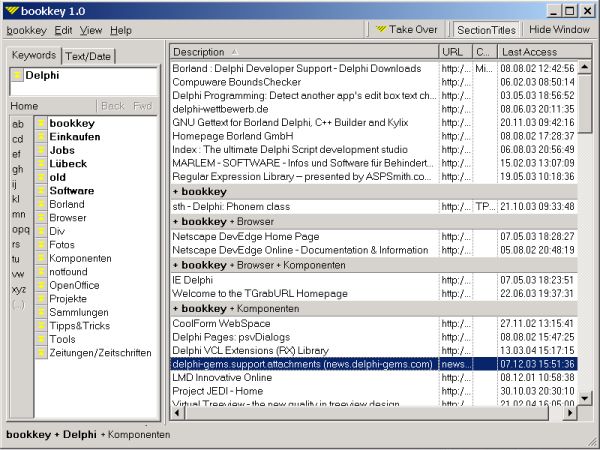Sort by the Last Access column header
600x450 pixels.
(x=544, y=52)
